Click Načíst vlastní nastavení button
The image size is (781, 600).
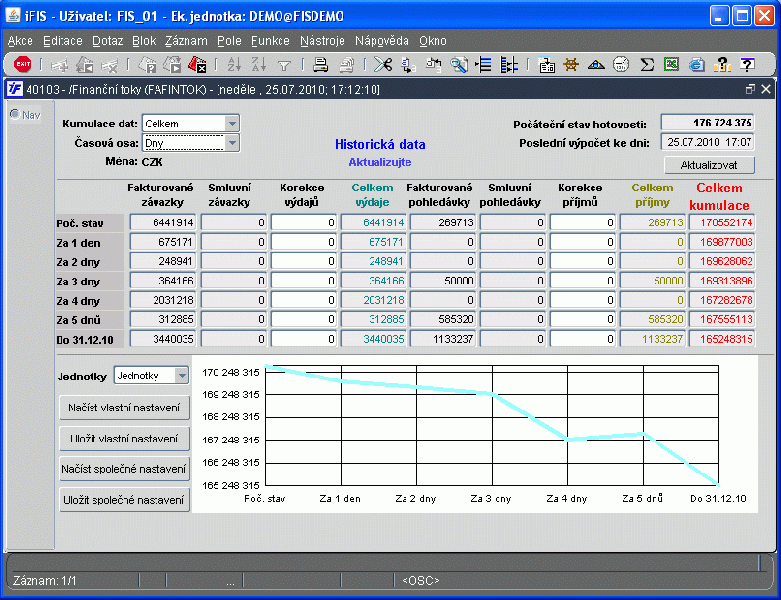coord(125,408)
